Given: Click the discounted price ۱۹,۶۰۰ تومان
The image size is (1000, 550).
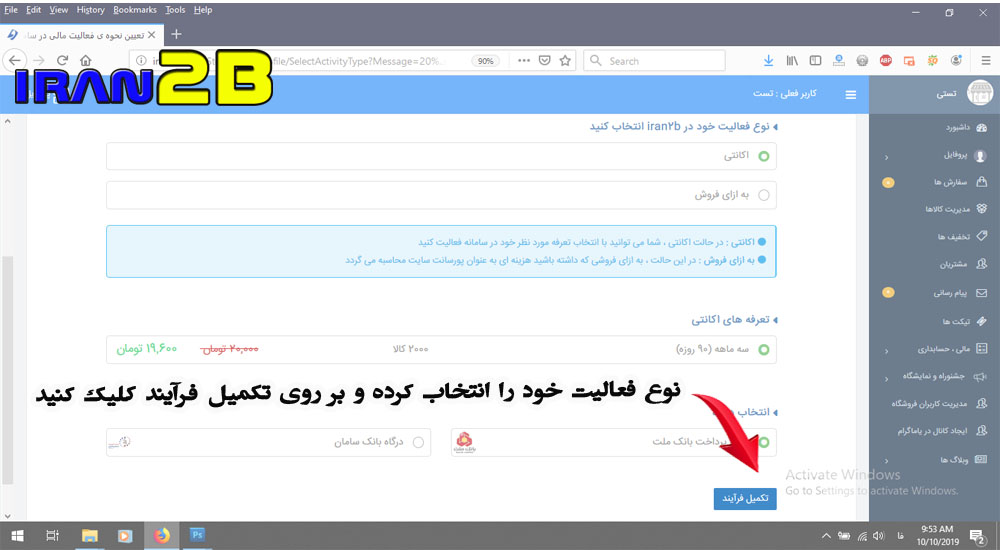Looking at the screenshot, I should pos(147,348).
